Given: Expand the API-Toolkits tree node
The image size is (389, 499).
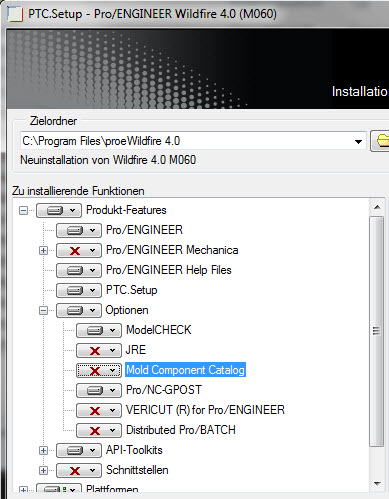Looking at the screenshot, I should 43,451.
